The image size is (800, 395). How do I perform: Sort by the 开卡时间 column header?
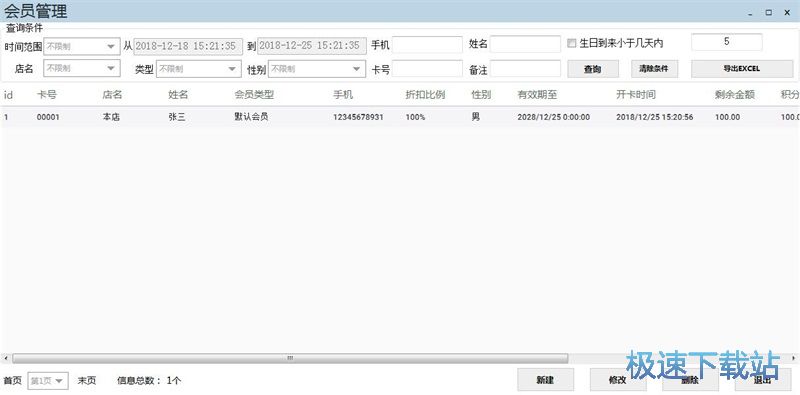[x=636, y=95]
